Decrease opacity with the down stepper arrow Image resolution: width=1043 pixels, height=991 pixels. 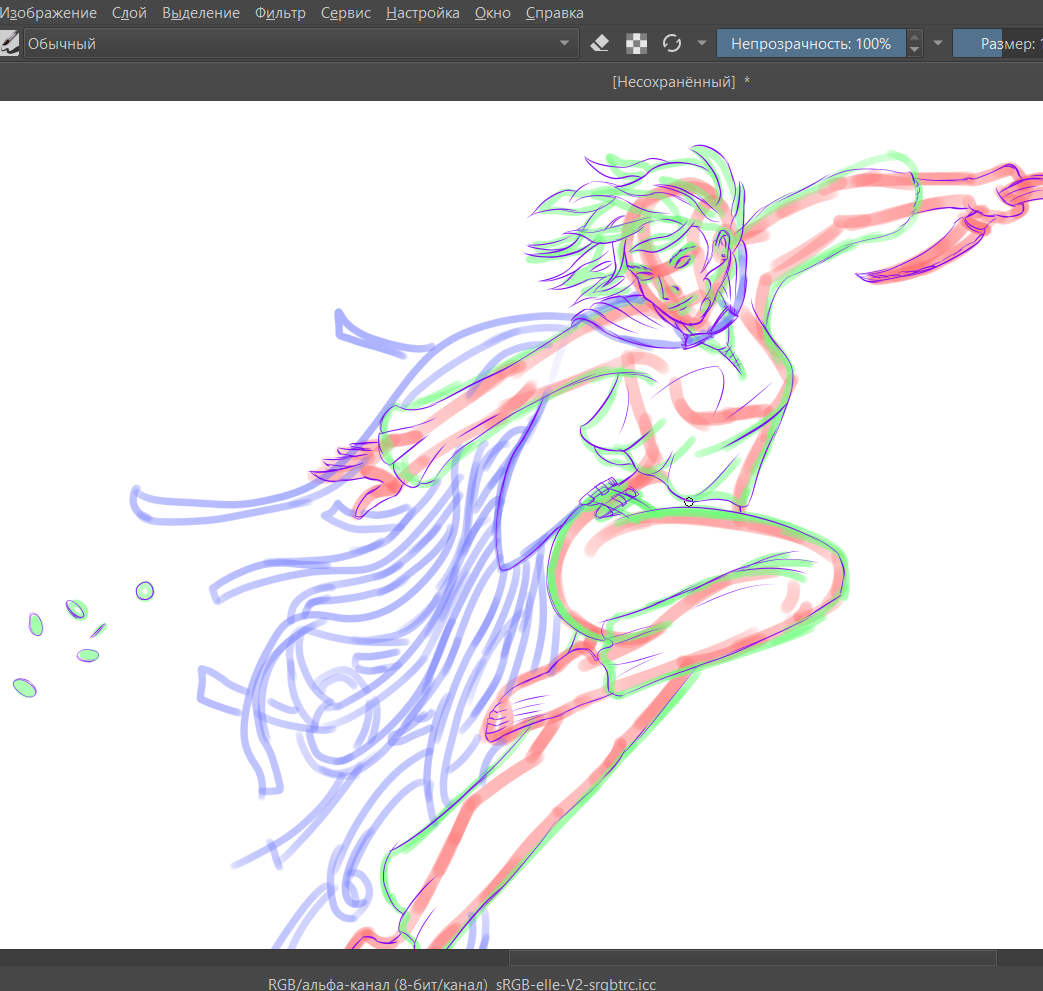coord(914,50)
